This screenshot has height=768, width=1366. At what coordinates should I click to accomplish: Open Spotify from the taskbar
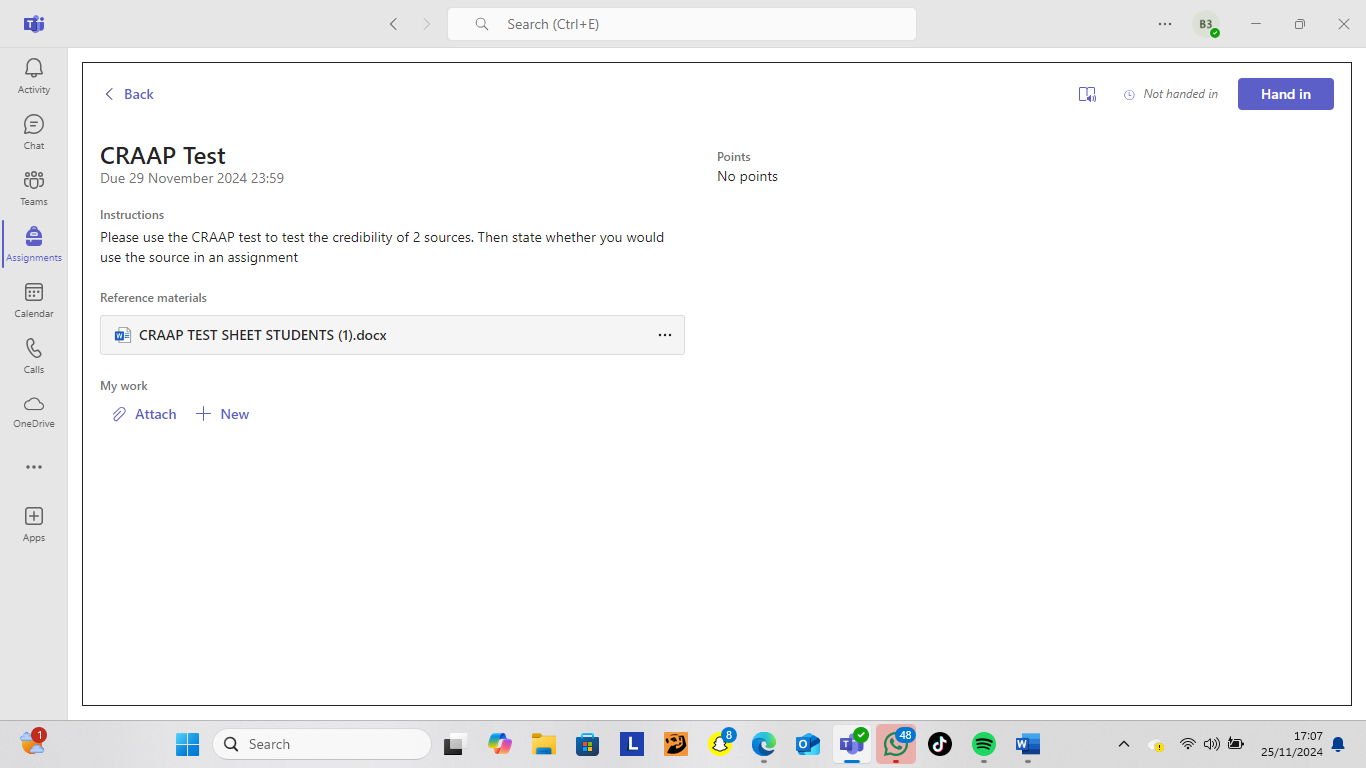click(984, 744)
